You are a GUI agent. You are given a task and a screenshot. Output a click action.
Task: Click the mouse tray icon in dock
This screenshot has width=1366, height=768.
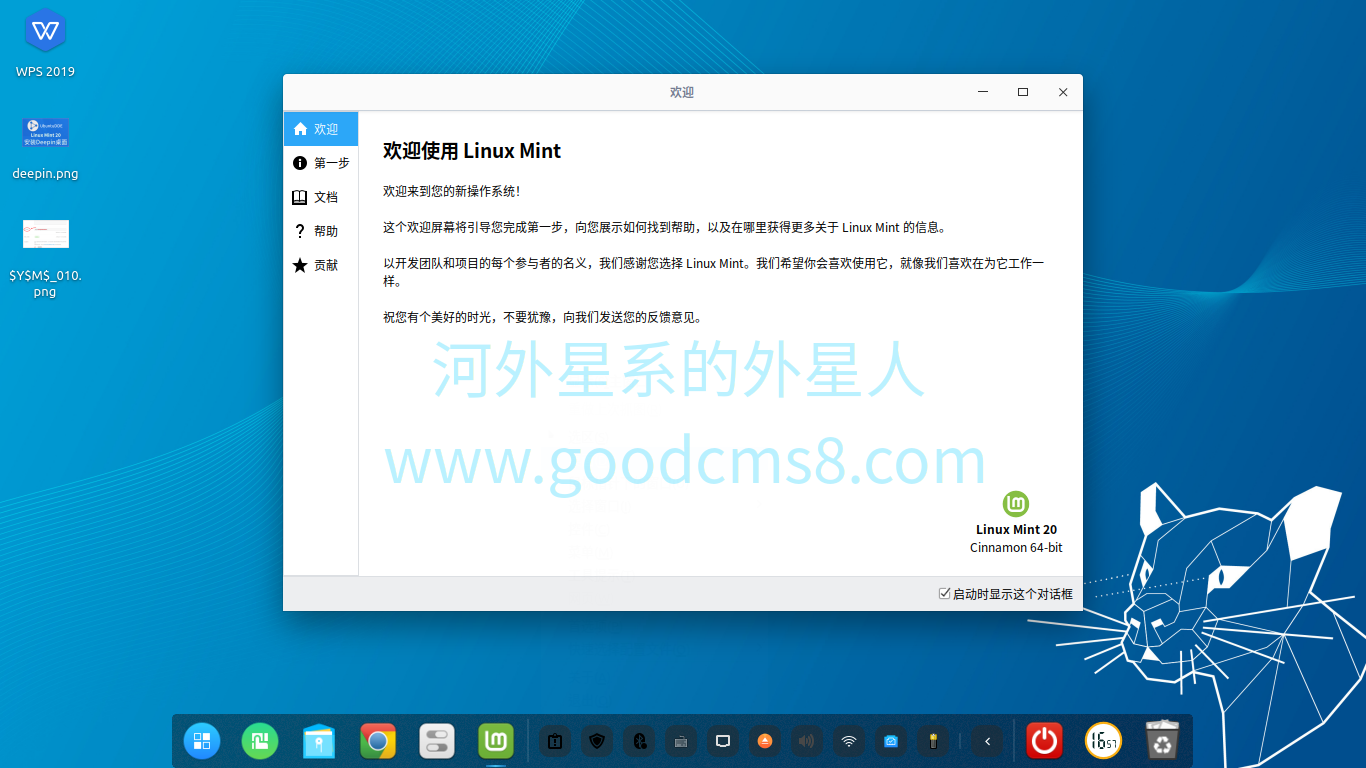point(639,741)
